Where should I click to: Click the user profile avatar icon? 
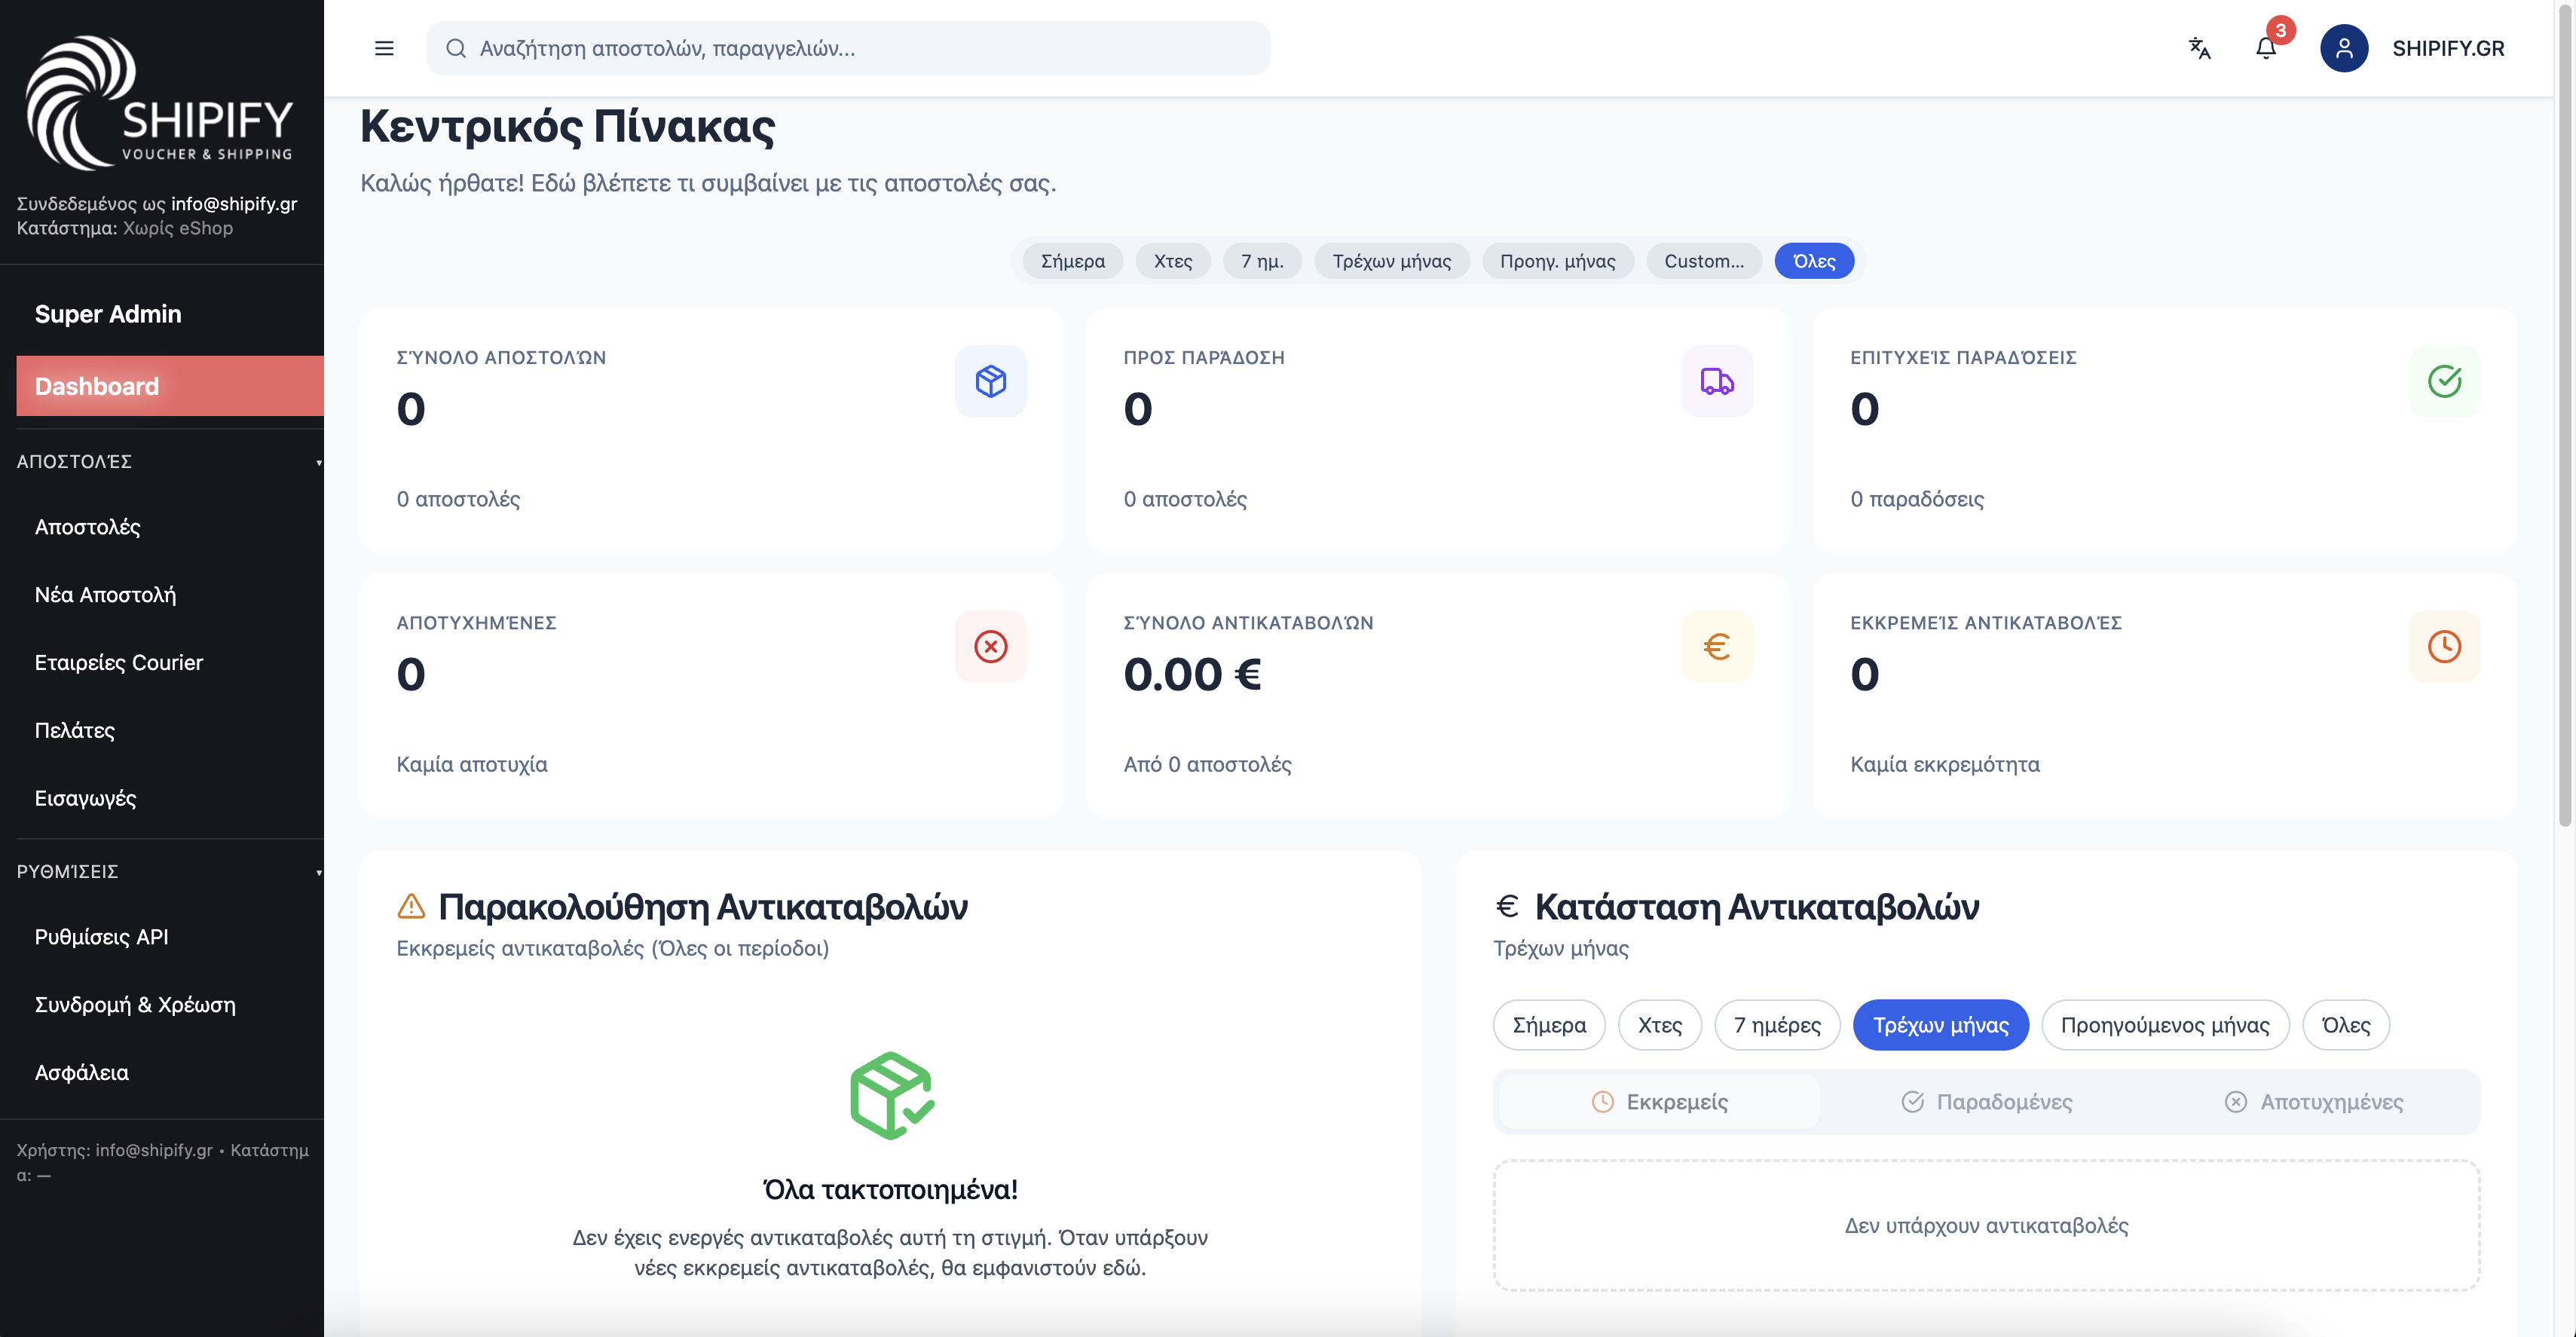pos(2345,48)
